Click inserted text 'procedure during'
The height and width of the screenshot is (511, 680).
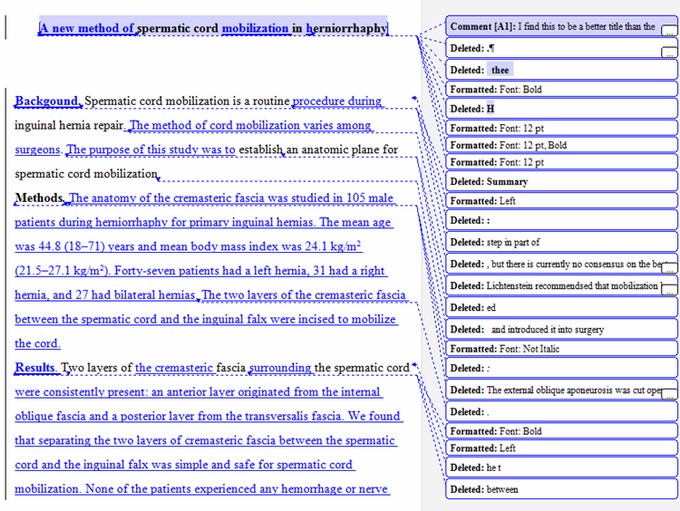tap(337, 101)
